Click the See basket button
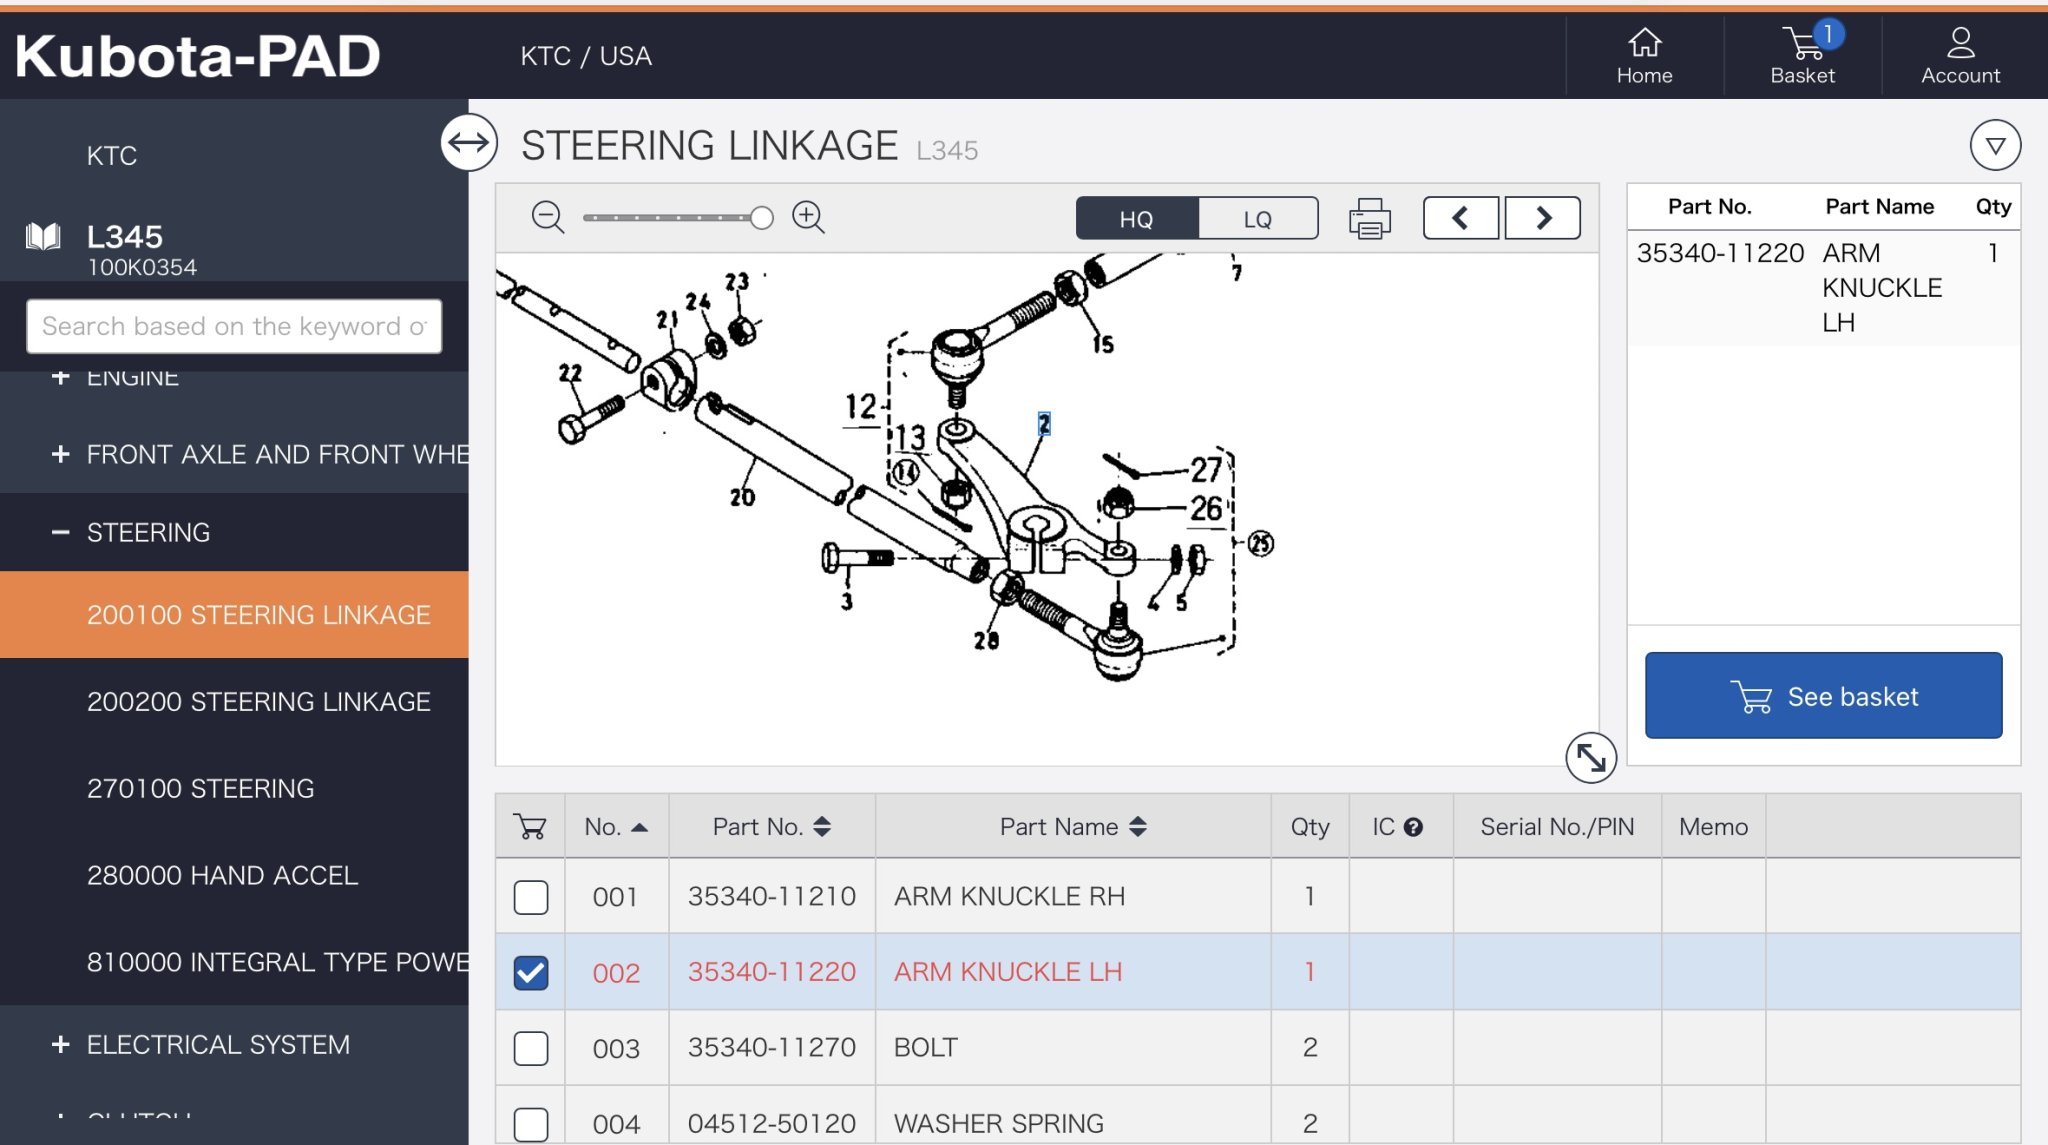 (x=1823, y=696)
